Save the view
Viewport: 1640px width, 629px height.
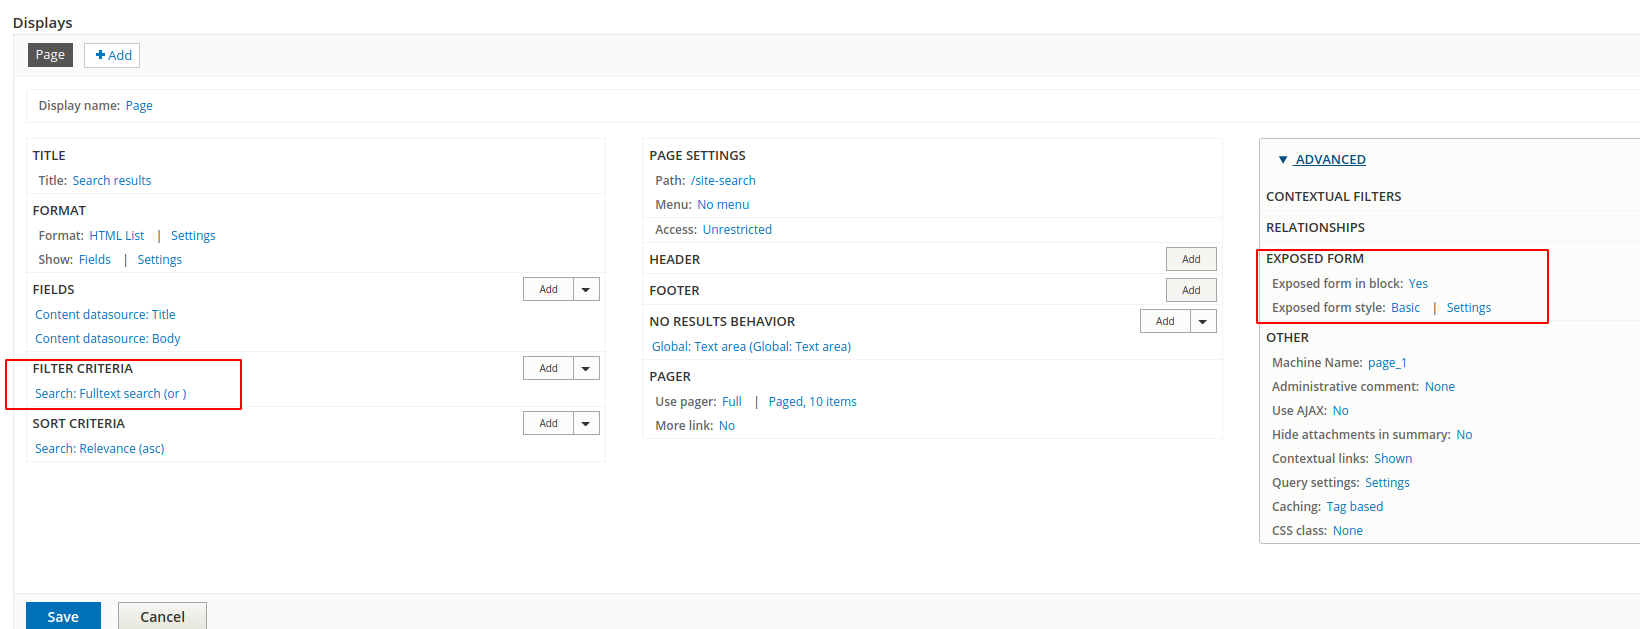tap(63, 616)
